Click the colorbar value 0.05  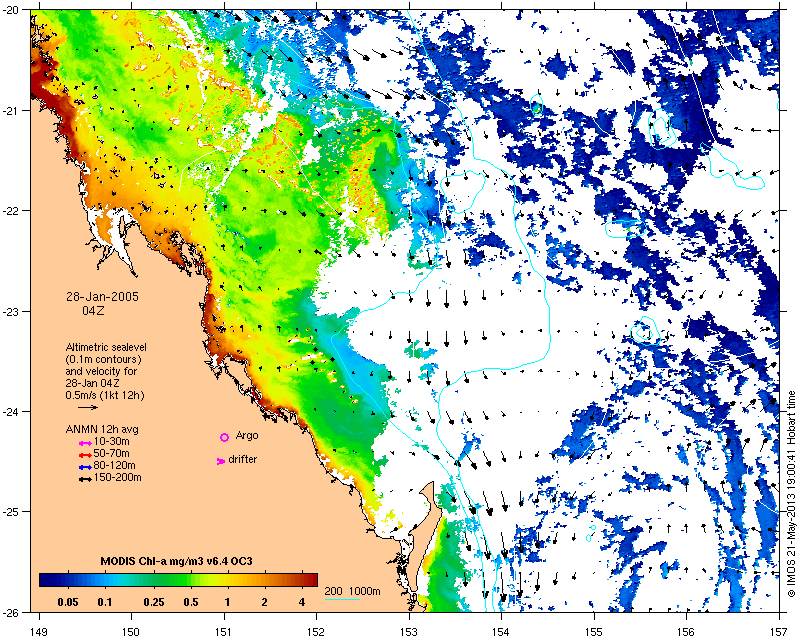(x=68, y=602)
